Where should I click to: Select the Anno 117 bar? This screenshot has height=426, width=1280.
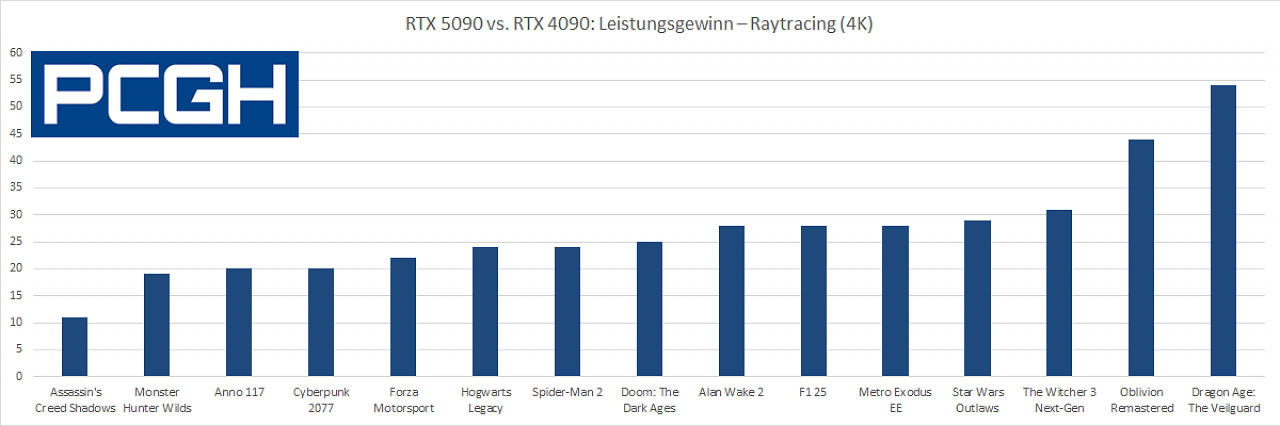(x=239, y=323)
